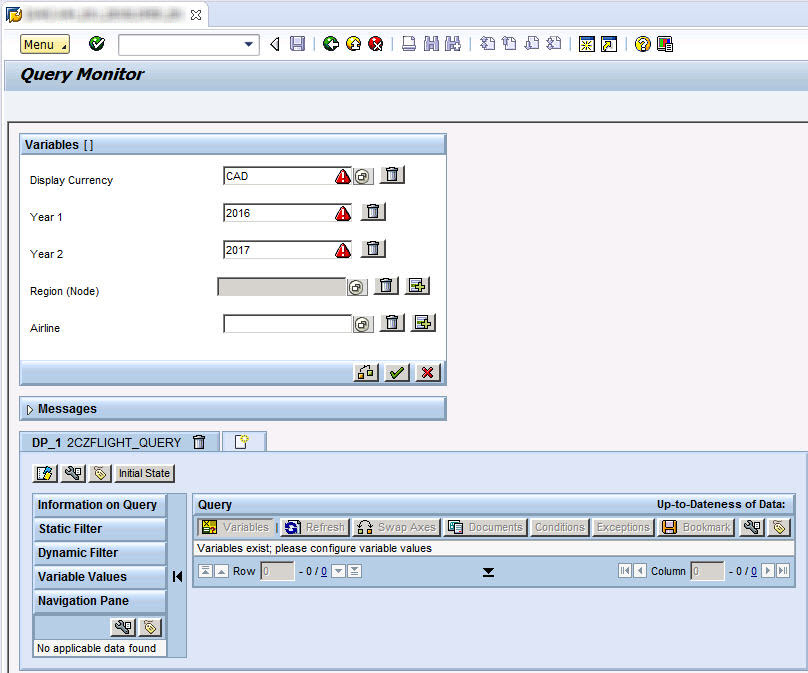Collapse the sidebar with the left arrow
Viewport: 808px width, 673px height.
coord(176,575)
